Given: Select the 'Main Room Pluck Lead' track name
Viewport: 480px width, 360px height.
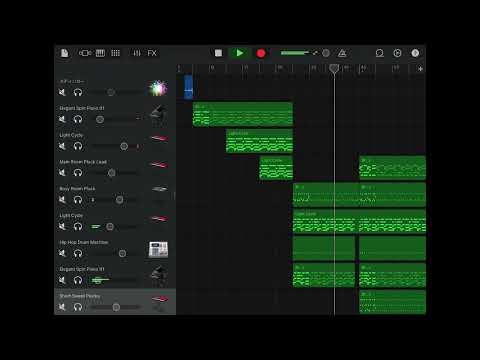Looking at the screenshot, I should 83,162.
